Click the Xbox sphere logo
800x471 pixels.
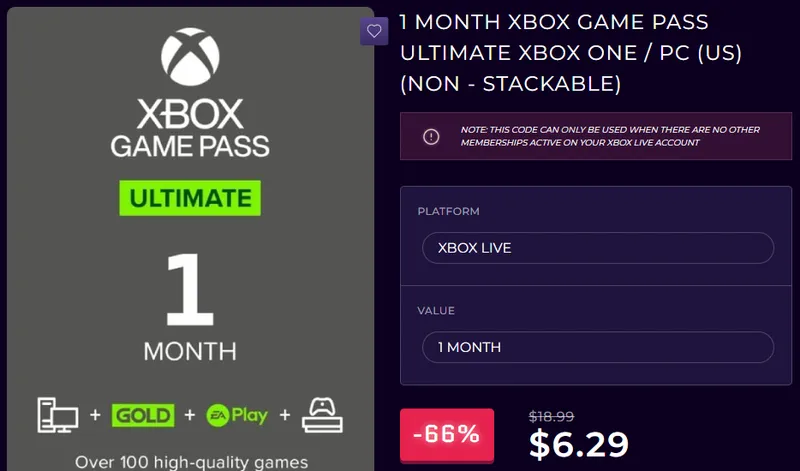tap(190, 57)
